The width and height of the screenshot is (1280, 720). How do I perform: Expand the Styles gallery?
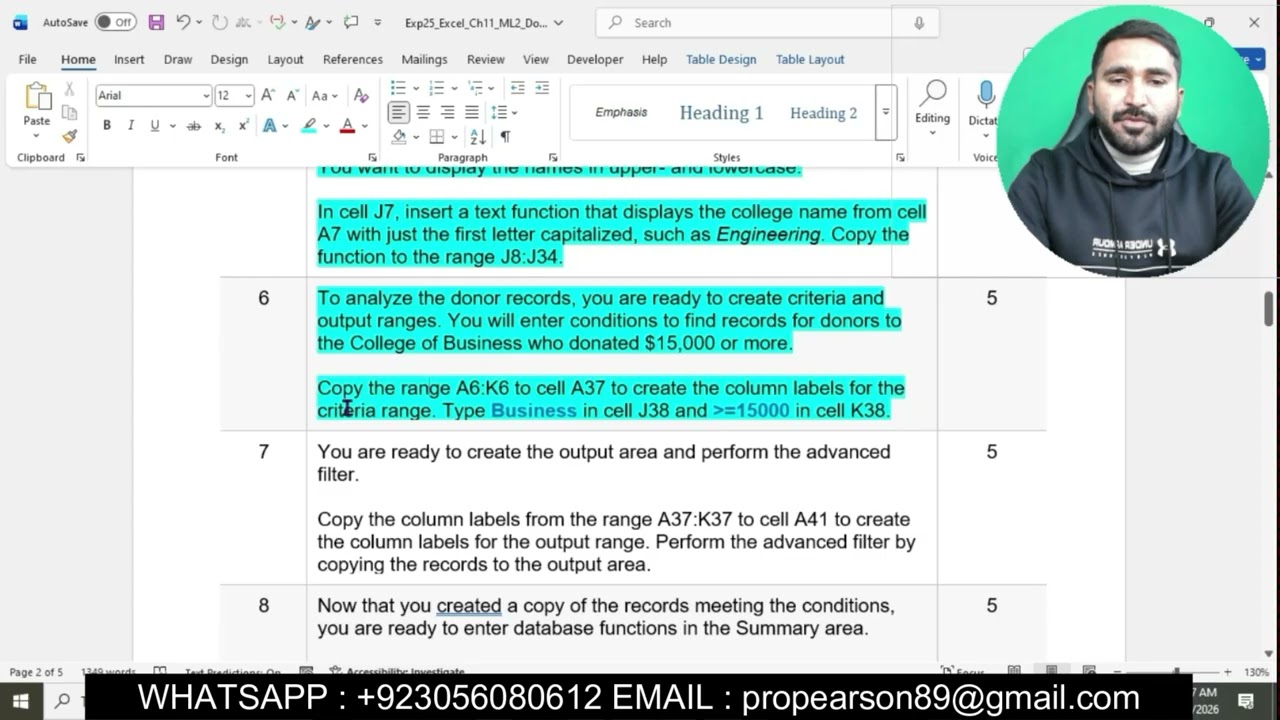point(885,113)
